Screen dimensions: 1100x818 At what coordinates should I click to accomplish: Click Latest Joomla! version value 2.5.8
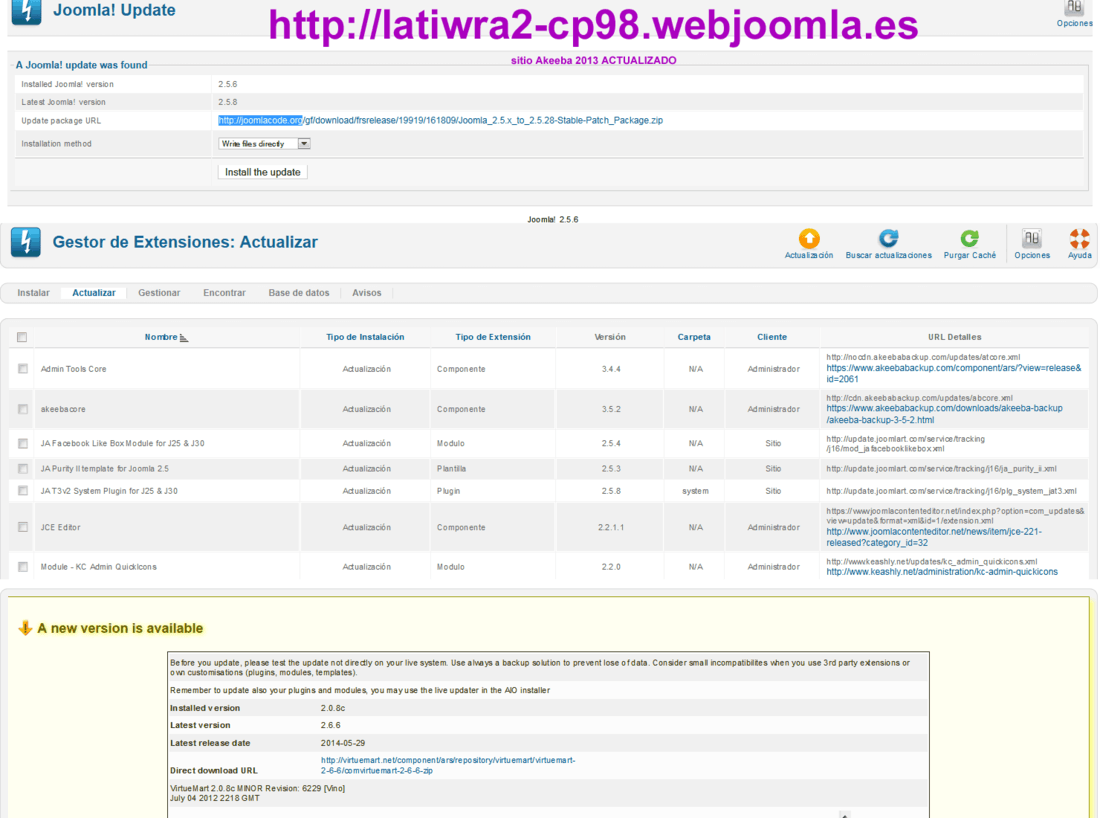227,102
